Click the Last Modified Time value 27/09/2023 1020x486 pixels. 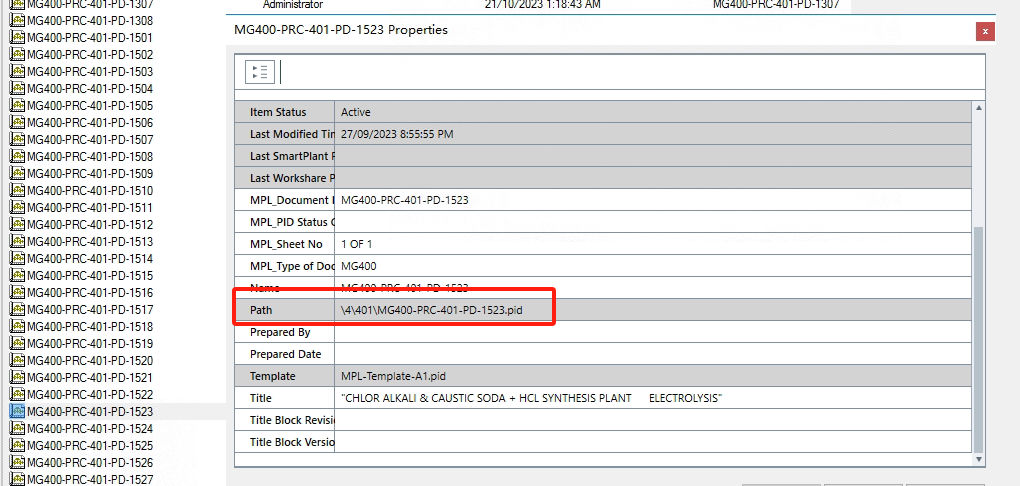pos(397,134)
